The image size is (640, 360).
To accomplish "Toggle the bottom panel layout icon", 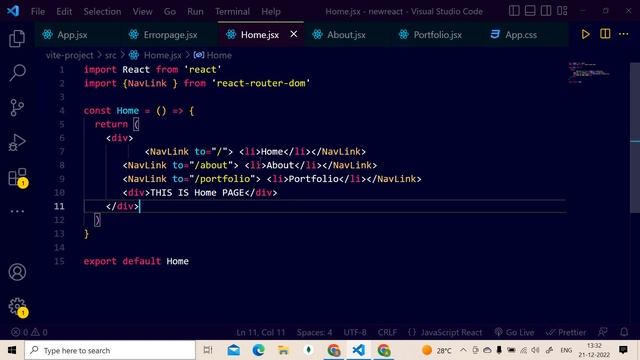I will coord(530,11).
